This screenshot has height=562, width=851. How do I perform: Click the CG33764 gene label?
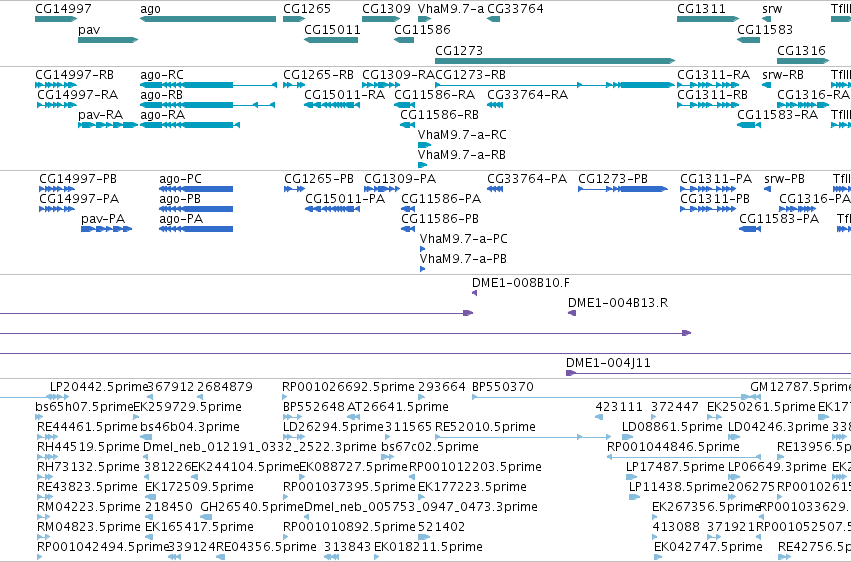515,9
